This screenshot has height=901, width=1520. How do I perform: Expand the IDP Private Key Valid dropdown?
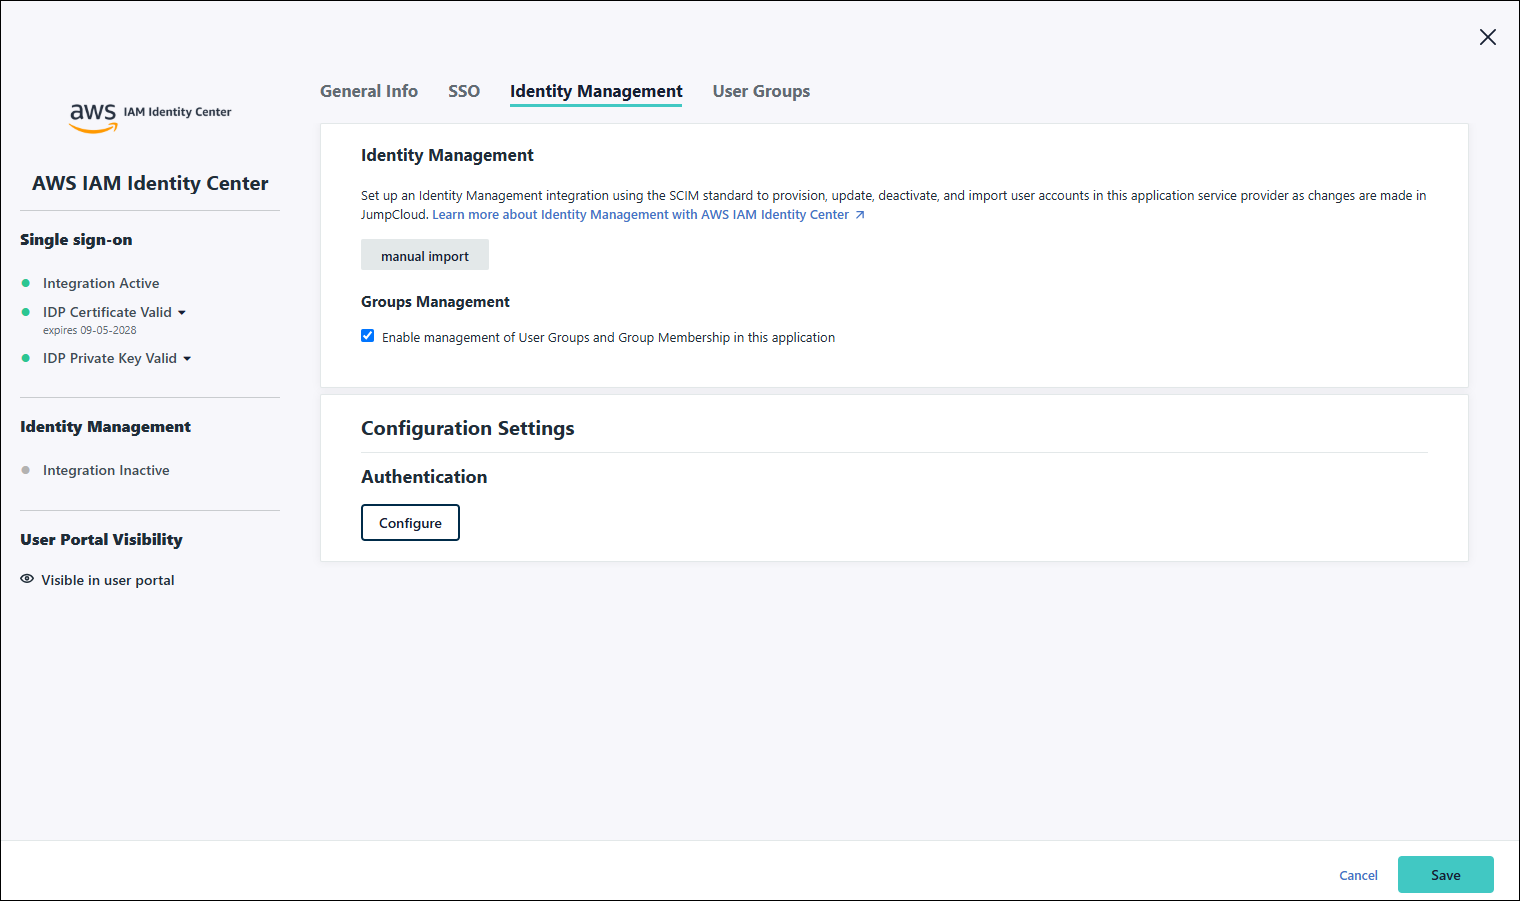[187, 359]
